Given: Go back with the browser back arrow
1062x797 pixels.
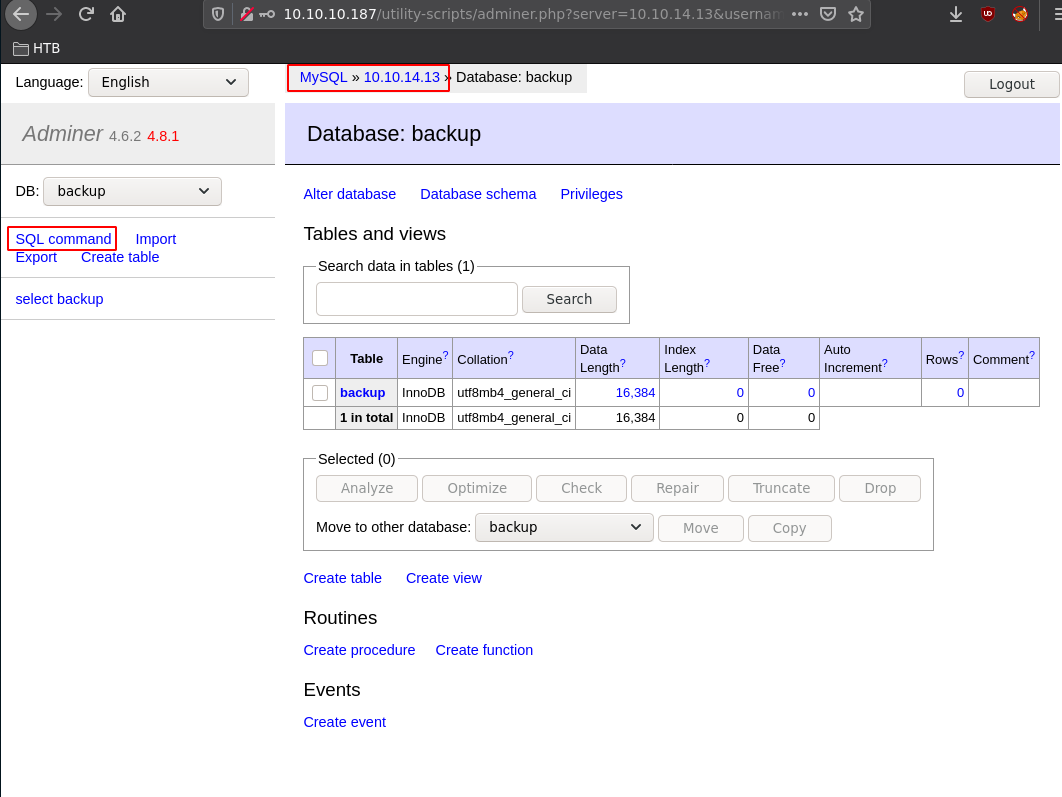Looking at the screenshot, I should (21, 14).
